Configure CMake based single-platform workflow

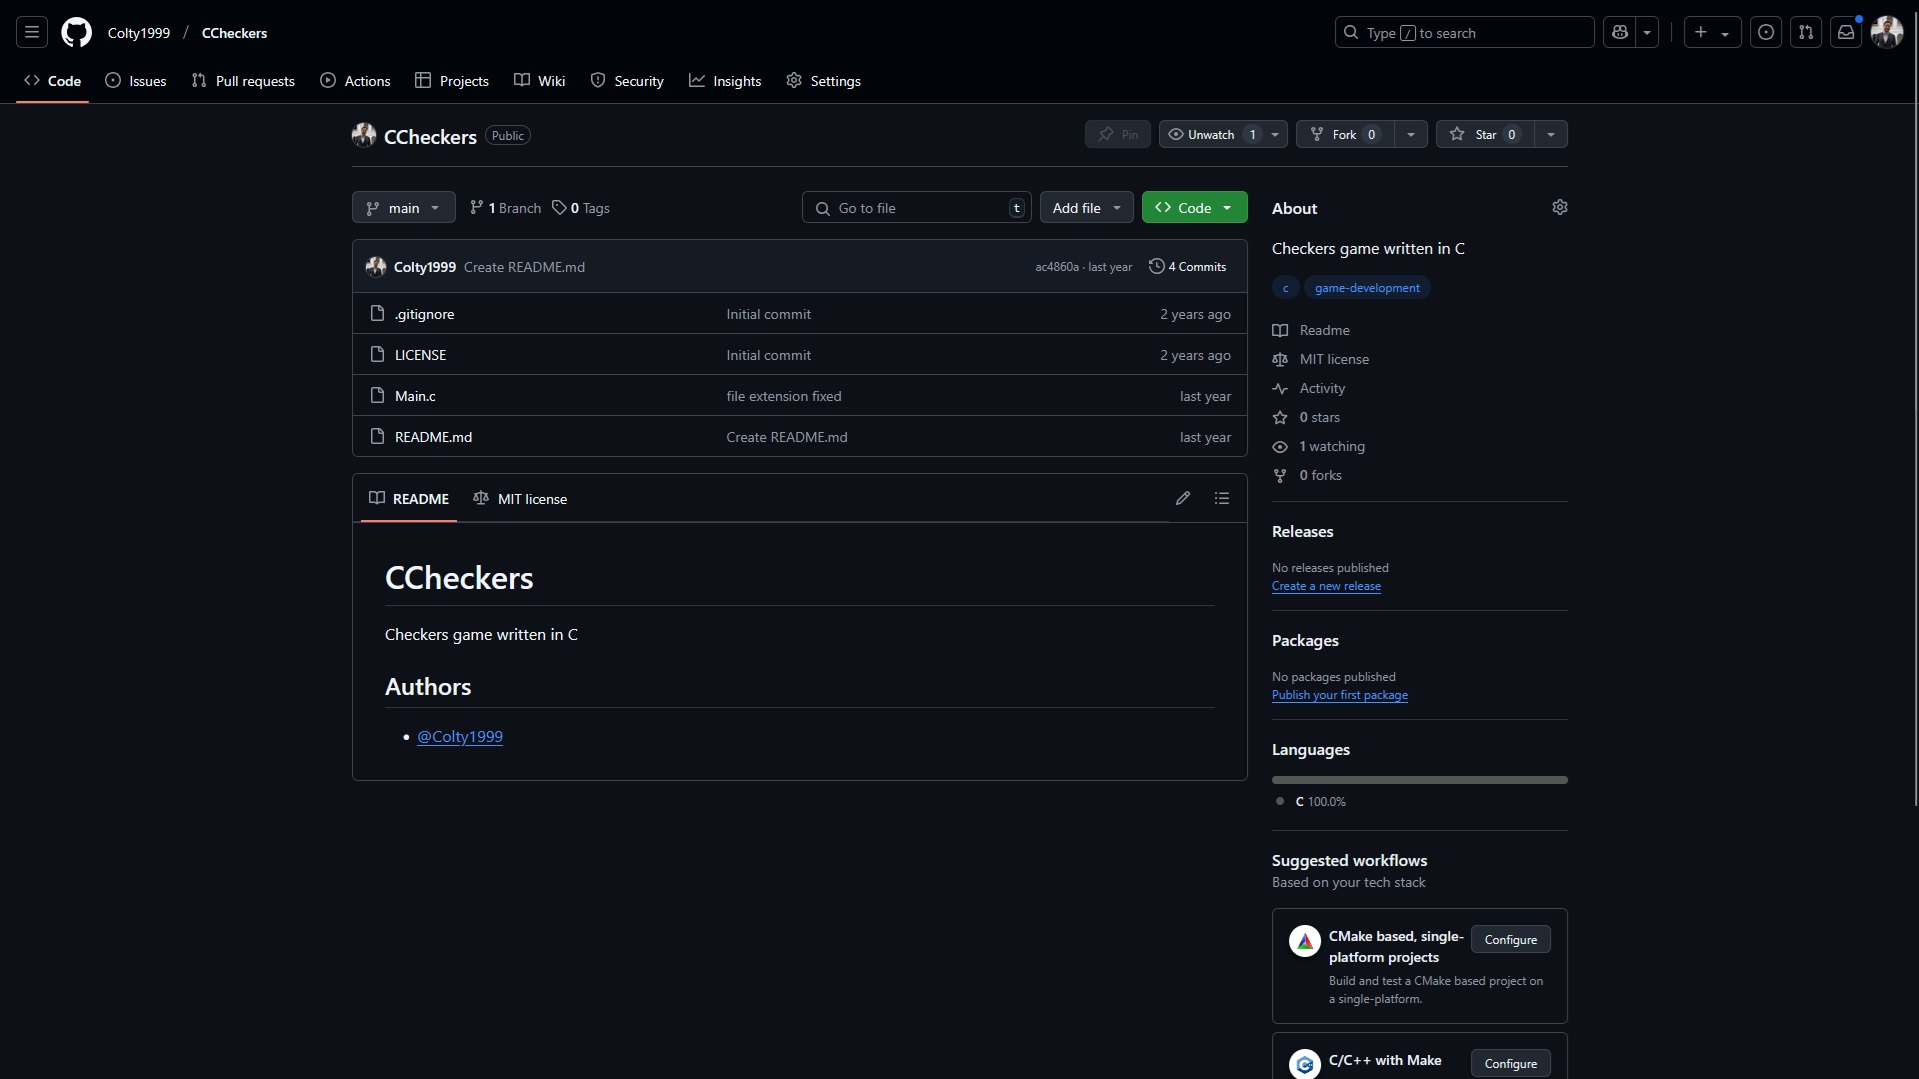[1510, 939]
